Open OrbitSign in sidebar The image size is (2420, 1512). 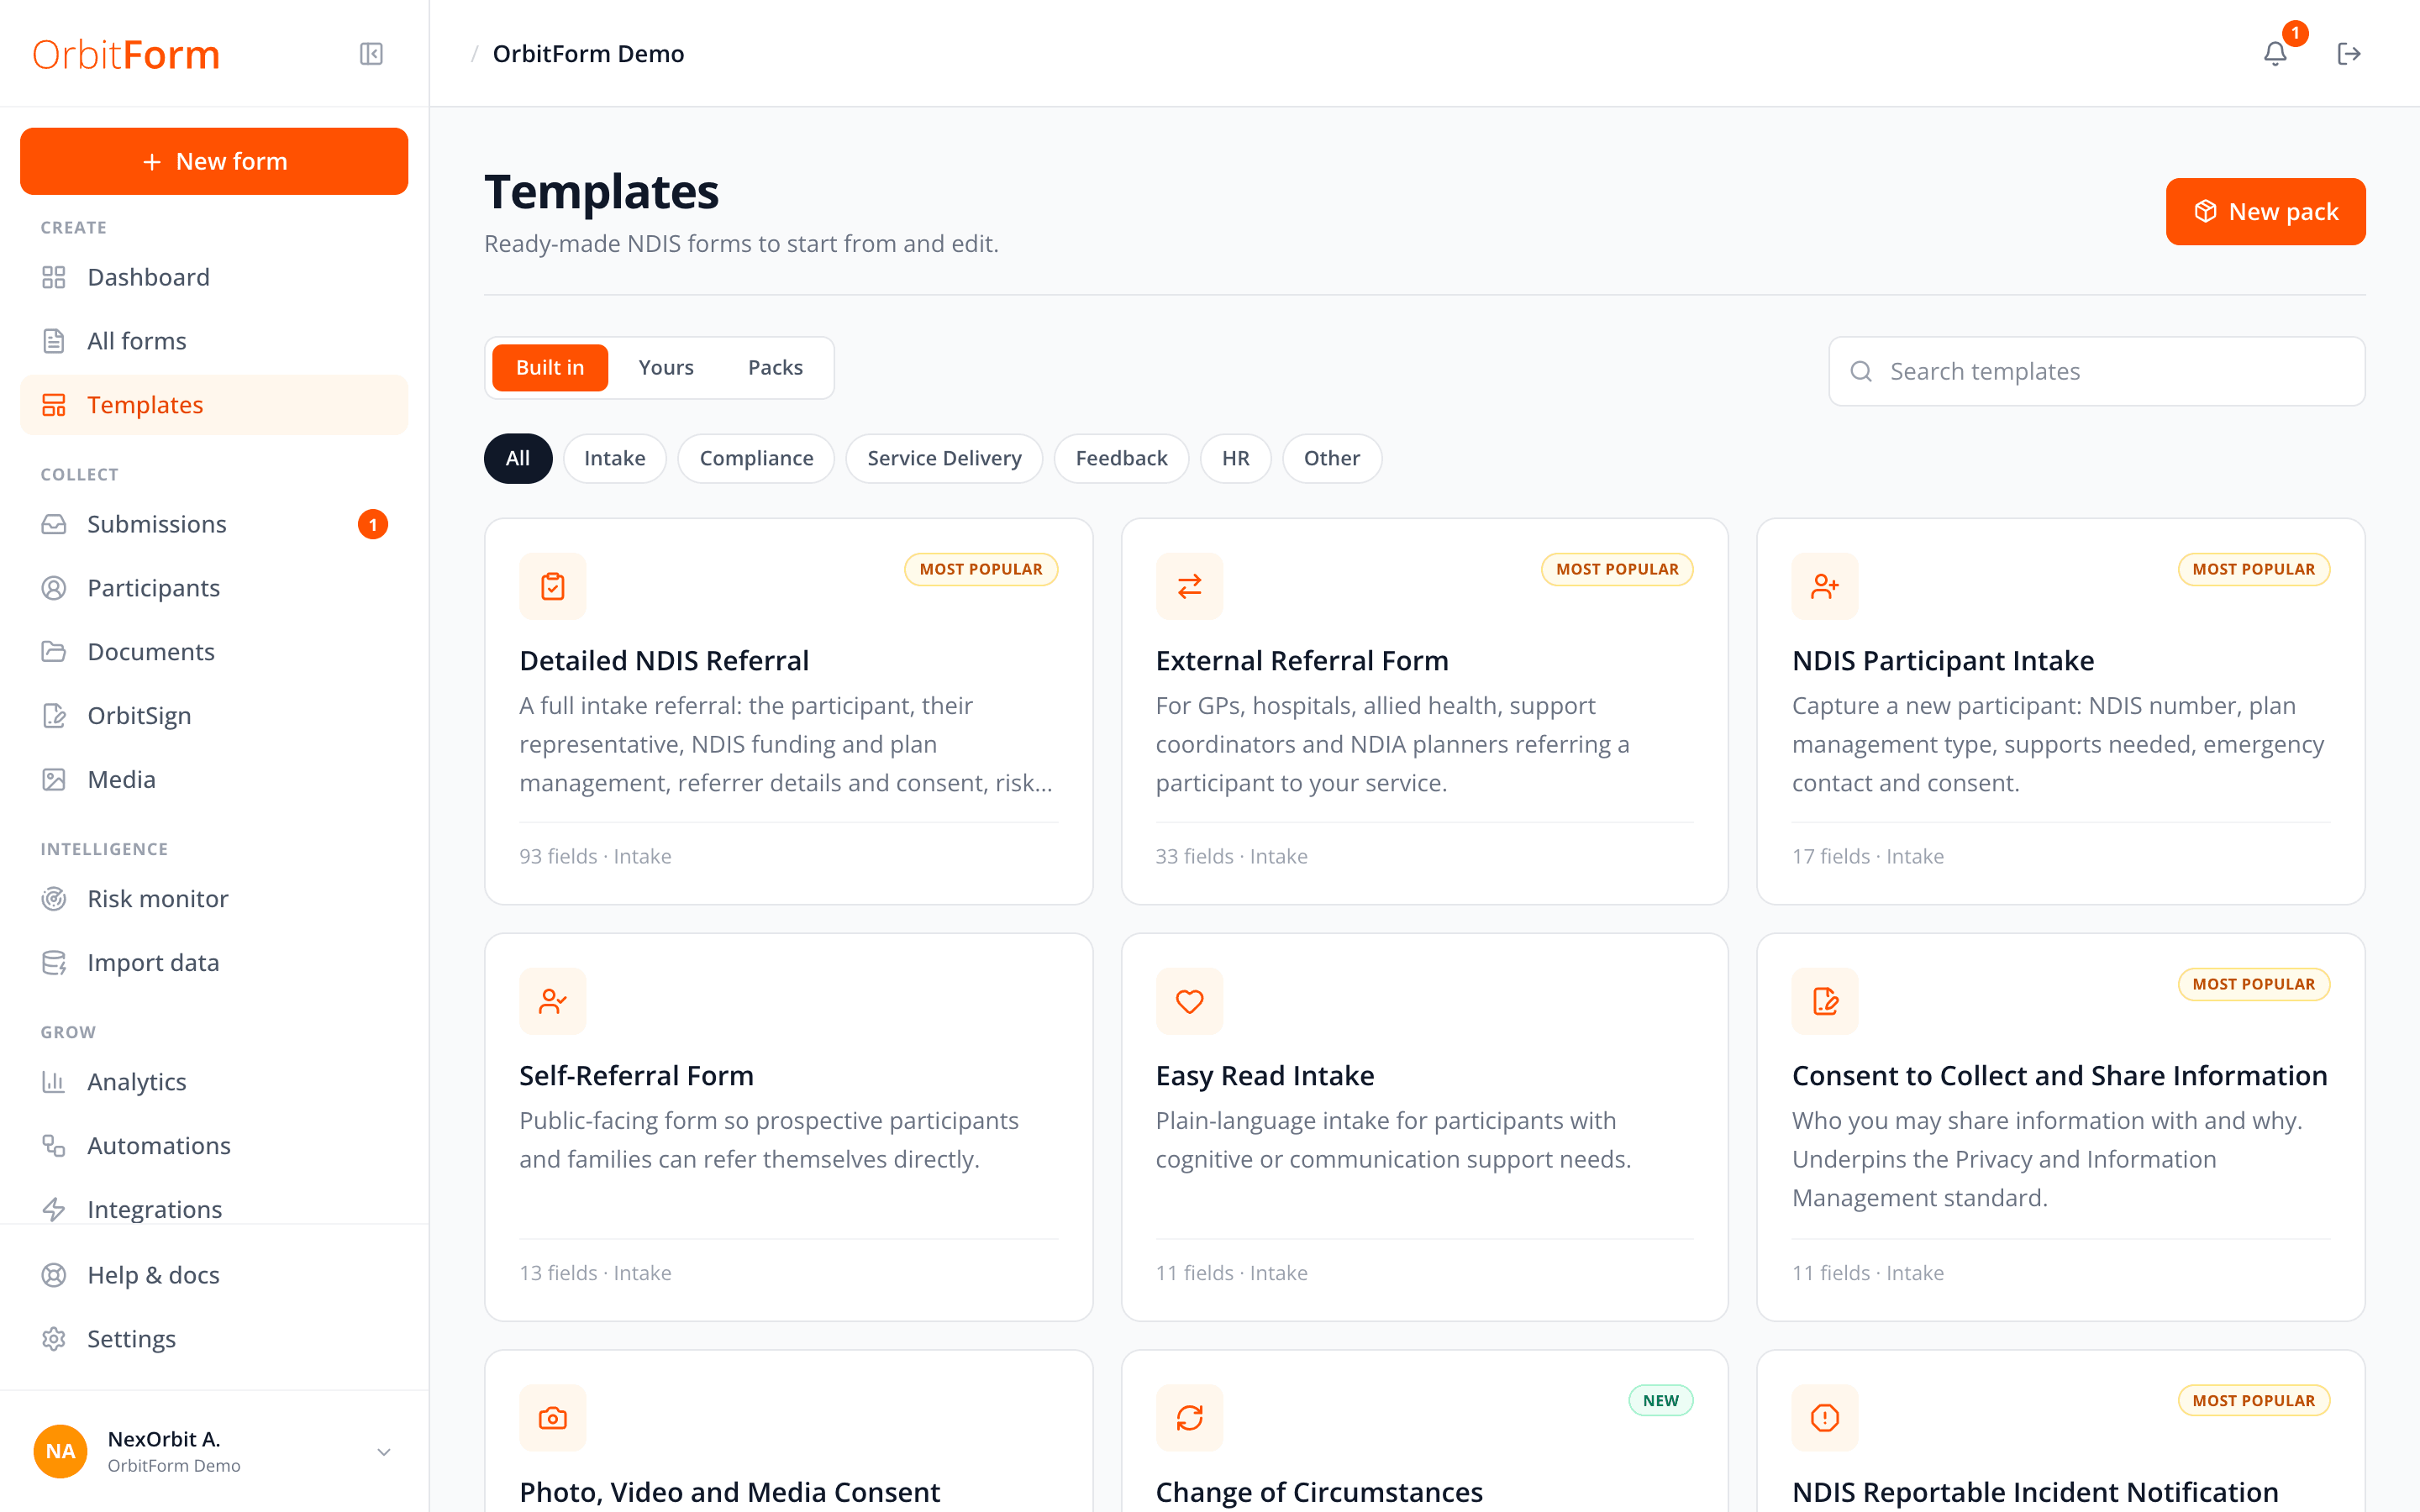click(x=214, y=716)
